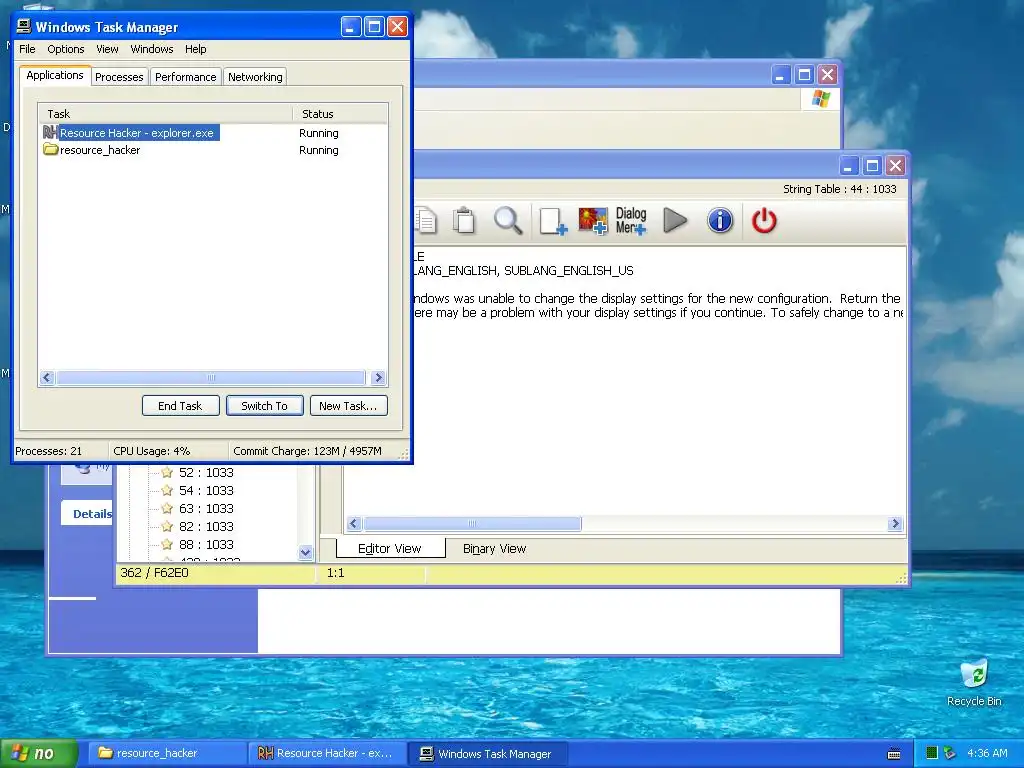Click the keyboard icon in the taskbar tray
Viewport: 1024px width, 768px height.
point(894,754)
